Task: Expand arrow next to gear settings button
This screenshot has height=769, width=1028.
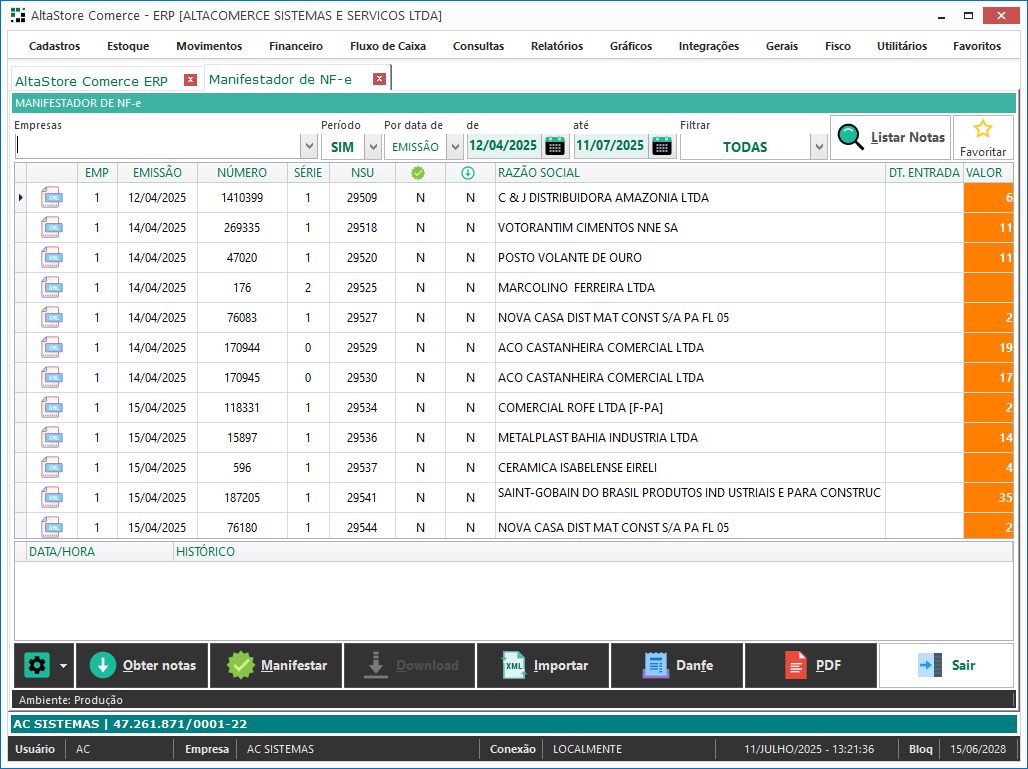Action: coord(64,665)
